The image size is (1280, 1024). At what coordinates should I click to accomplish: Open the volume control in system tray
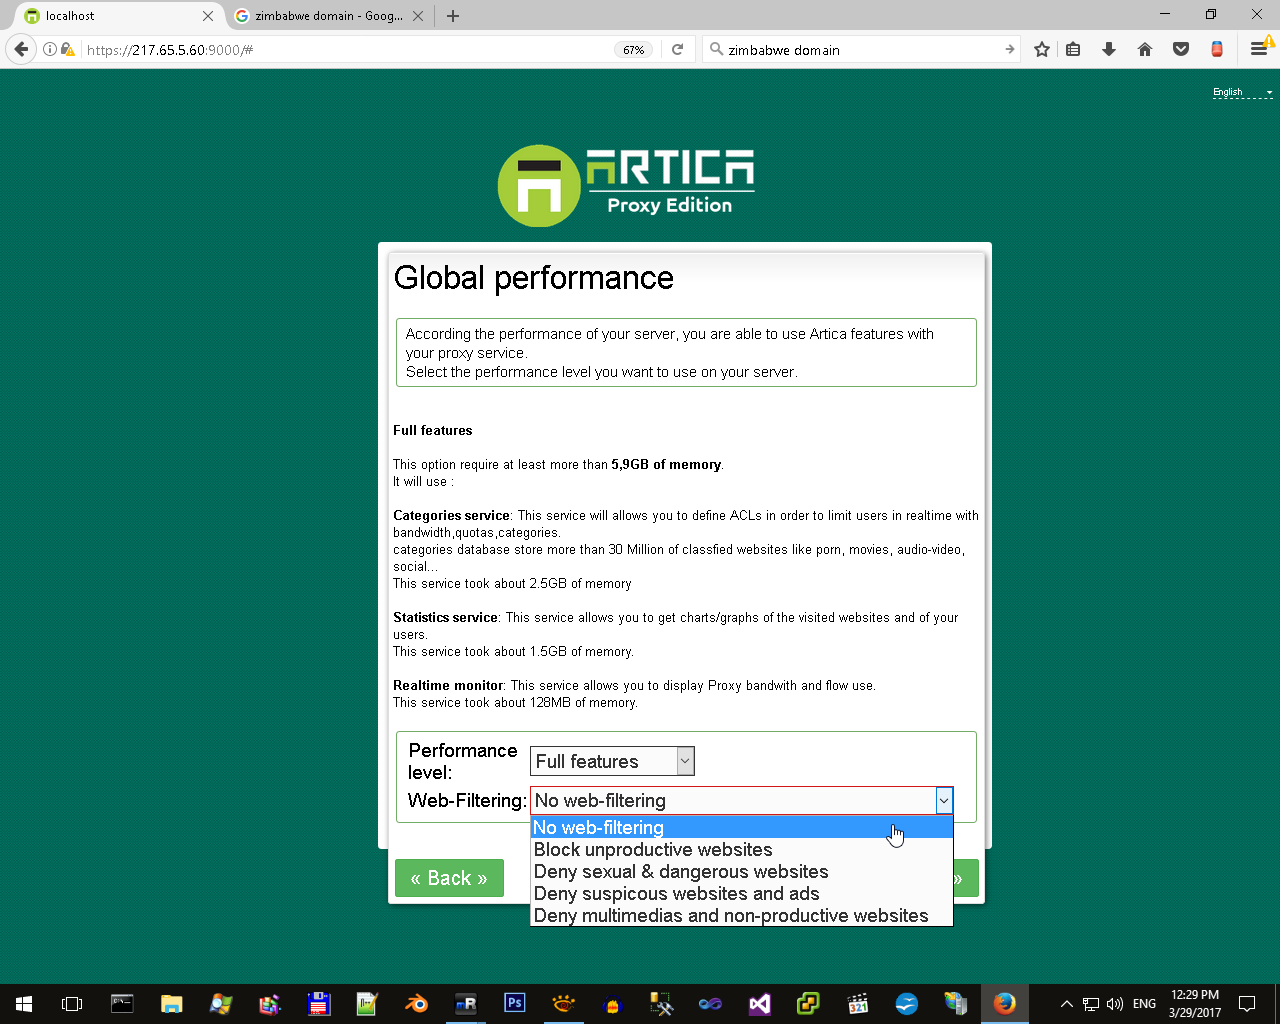(x=1115, y=1004)
